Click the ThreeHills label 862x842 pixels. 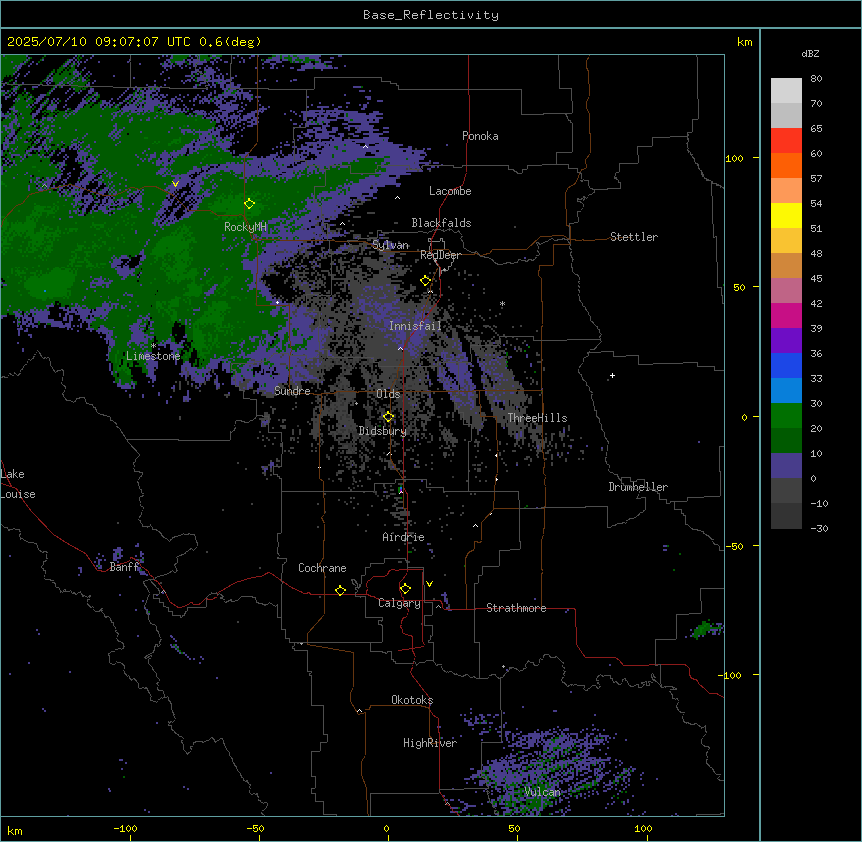coord(537,418)
